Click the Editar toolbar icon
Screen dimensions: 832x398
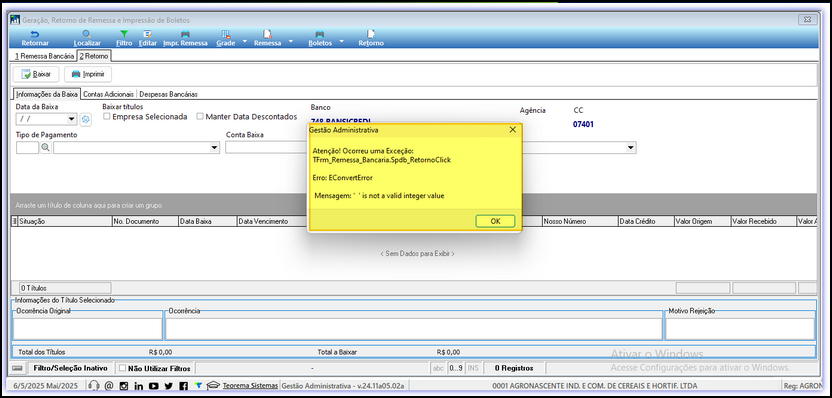tap(148, 34)
